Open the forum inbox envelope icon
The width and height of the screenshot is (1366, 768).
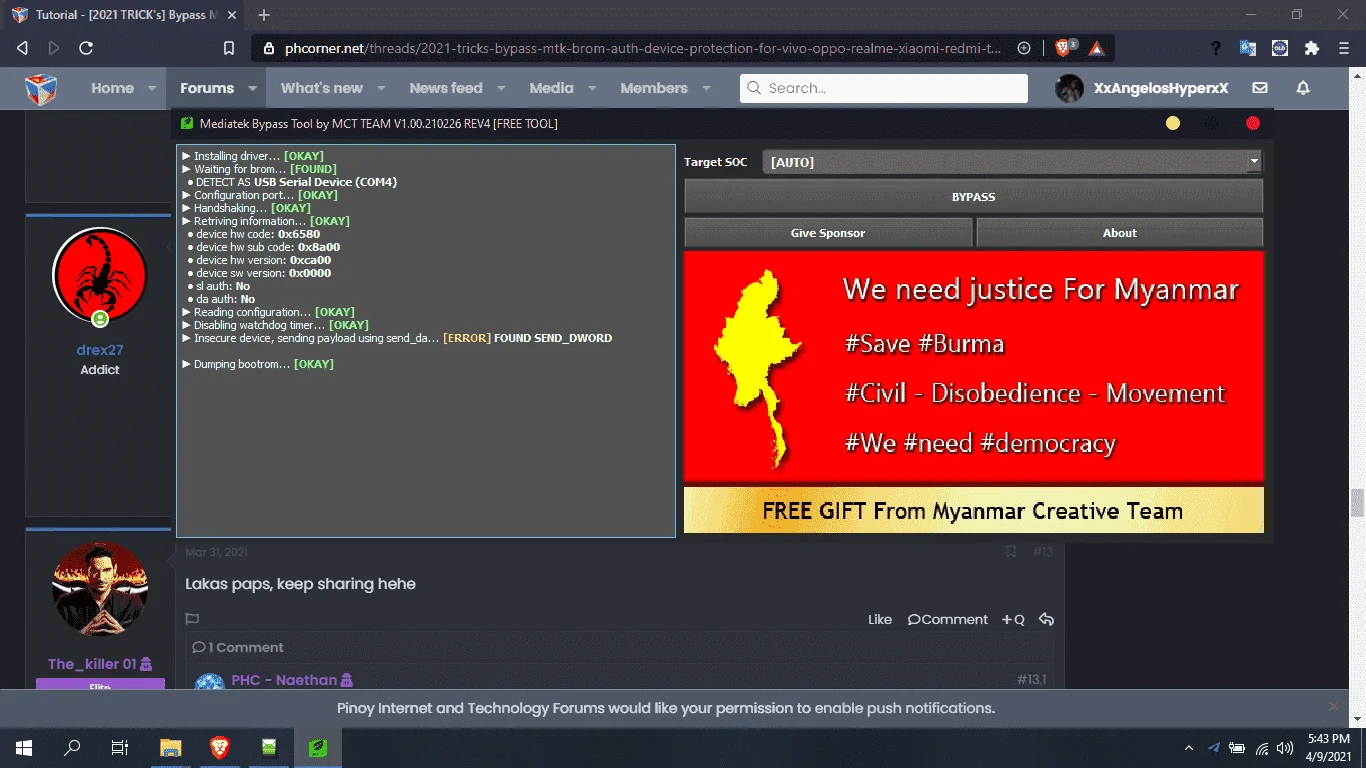(1260, 88)
